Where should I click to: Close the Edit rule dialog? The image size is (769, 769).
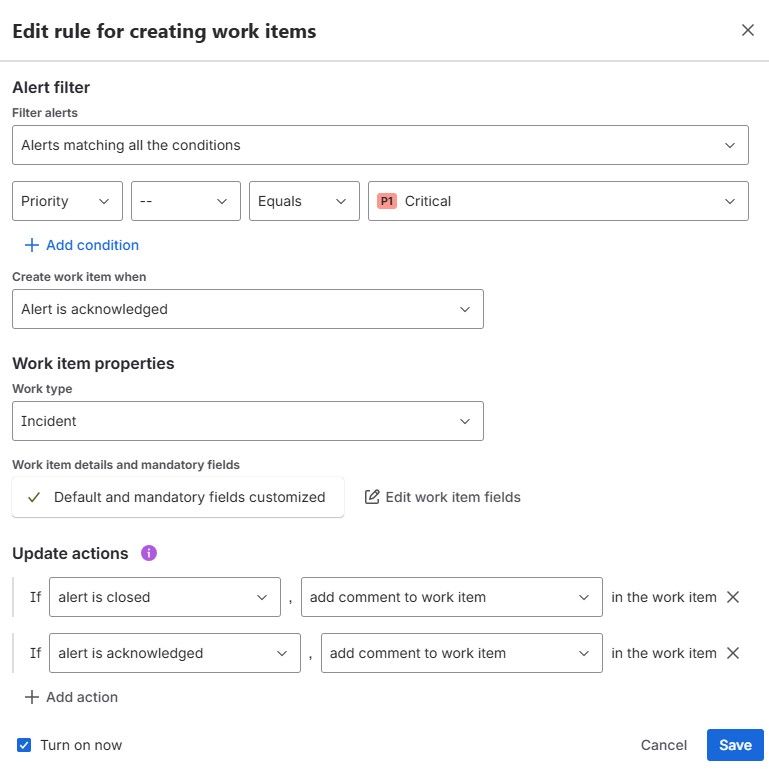click(x=747, y=31)
